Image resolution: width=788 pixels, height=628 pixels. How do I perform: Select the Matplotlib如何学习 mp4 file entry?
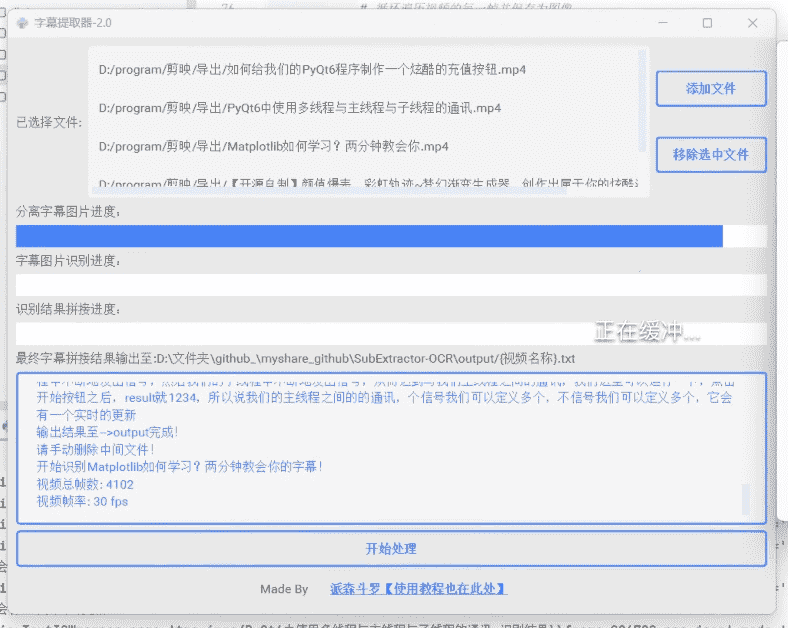click(273, 146)
